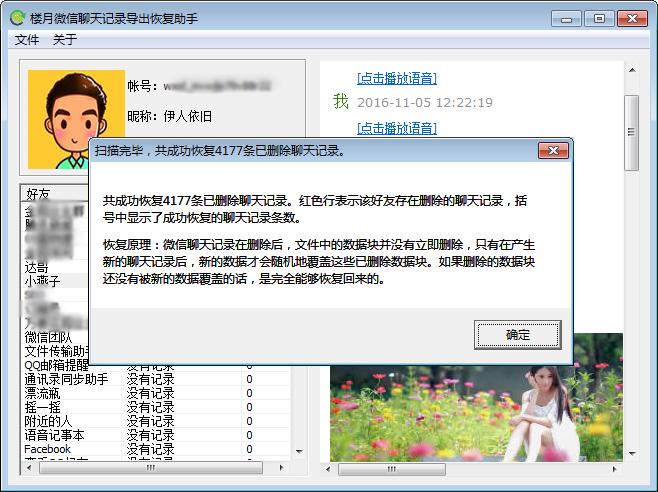This screenshot has width=658, height=492.
Task: Select the 通讯录同步助手 row
Action: point(155,379)
